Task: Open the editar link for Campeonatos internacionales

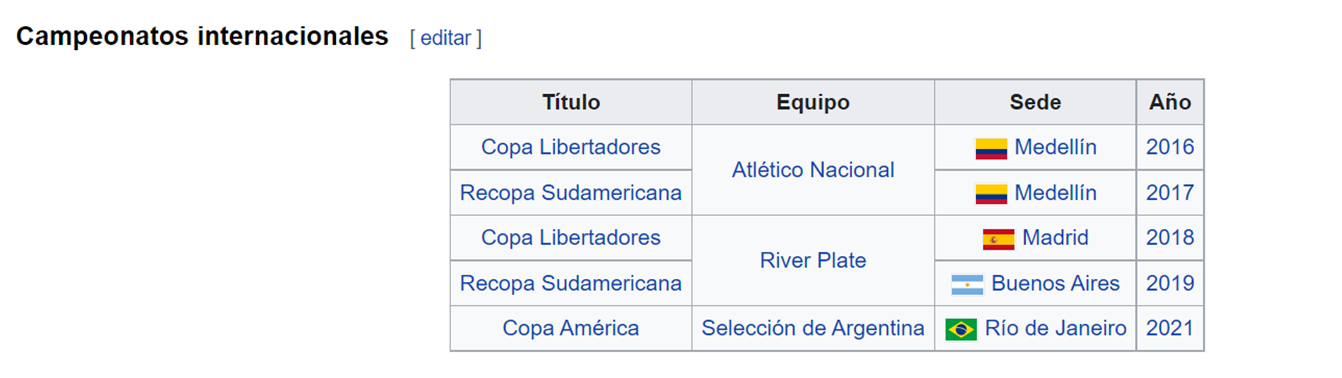Action: click(x=445, y=38)
